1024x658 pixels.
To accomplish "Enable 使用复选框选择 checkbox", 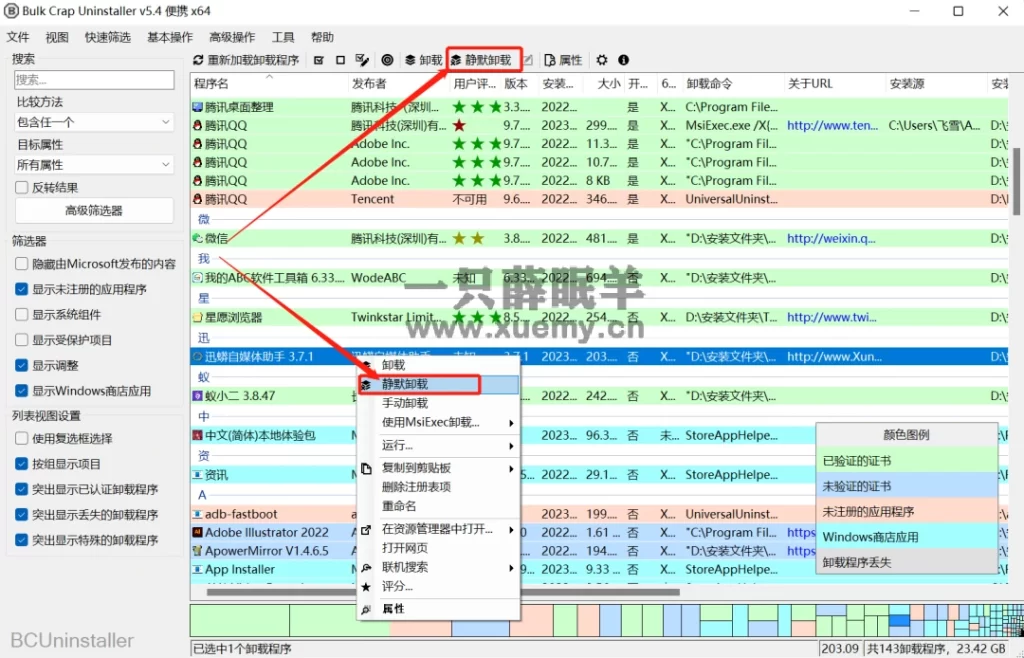I will pos(22,439).
